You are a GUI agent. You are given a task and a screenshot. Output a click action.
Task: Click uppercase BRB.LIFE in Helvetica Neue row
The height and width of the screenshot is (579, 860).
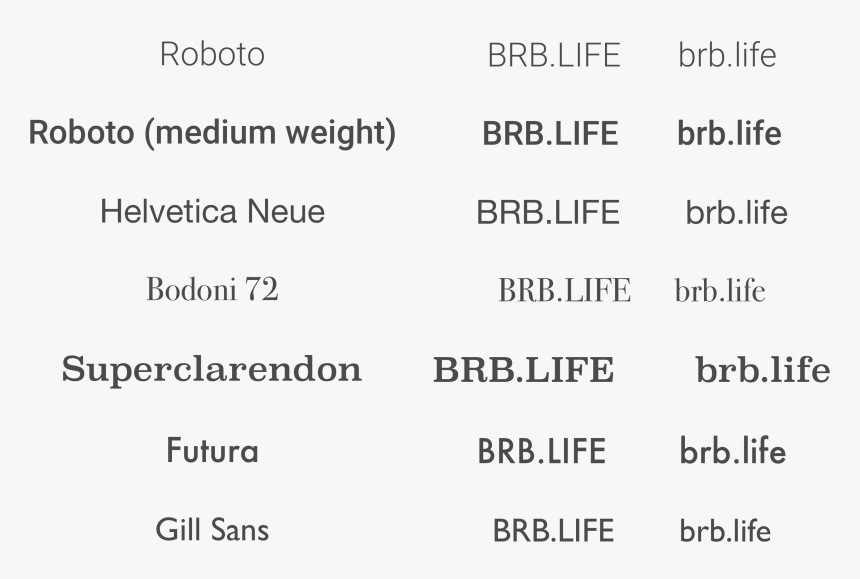coord(548,212)
